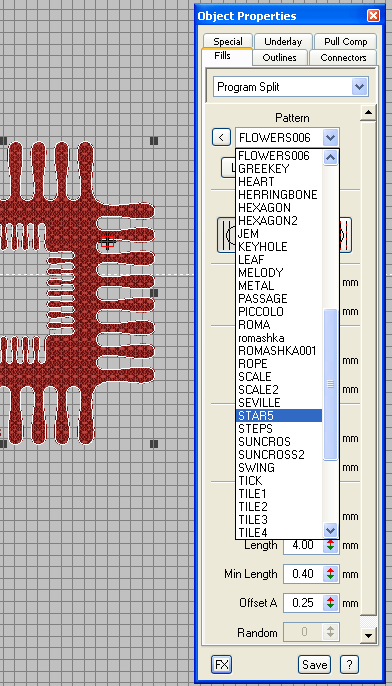
Task: Adjust Min Length using spinner arrows
Action: (x=331, y=574)
